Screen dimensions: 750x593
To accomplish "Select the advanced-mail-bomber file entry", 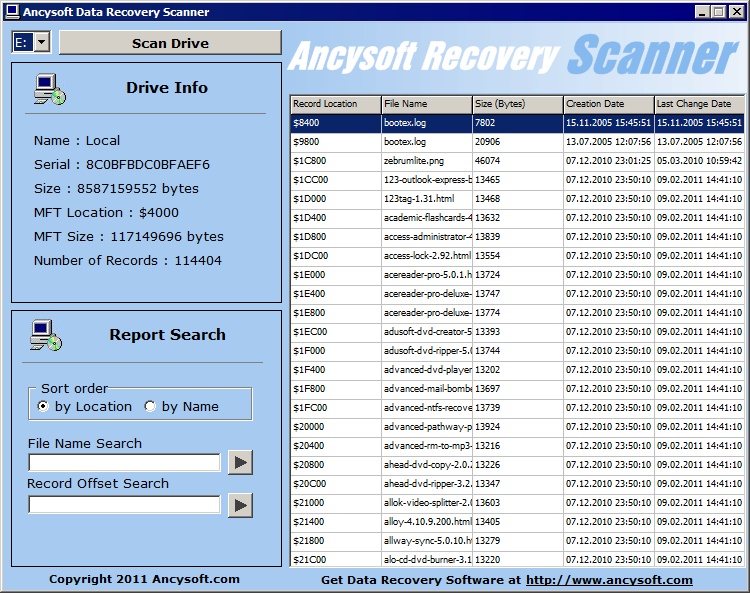I will [x=427, y=389].
